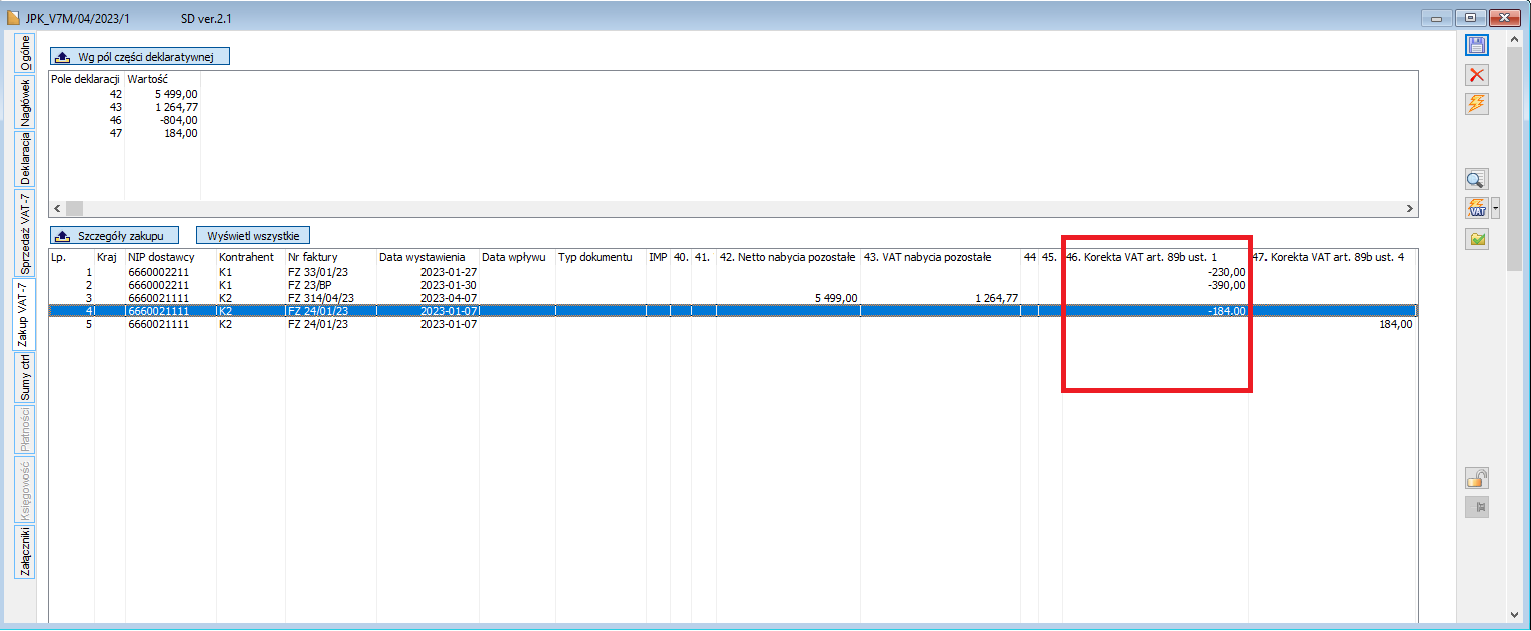Click date 2023-01-27 in row 1

[449, 272]
